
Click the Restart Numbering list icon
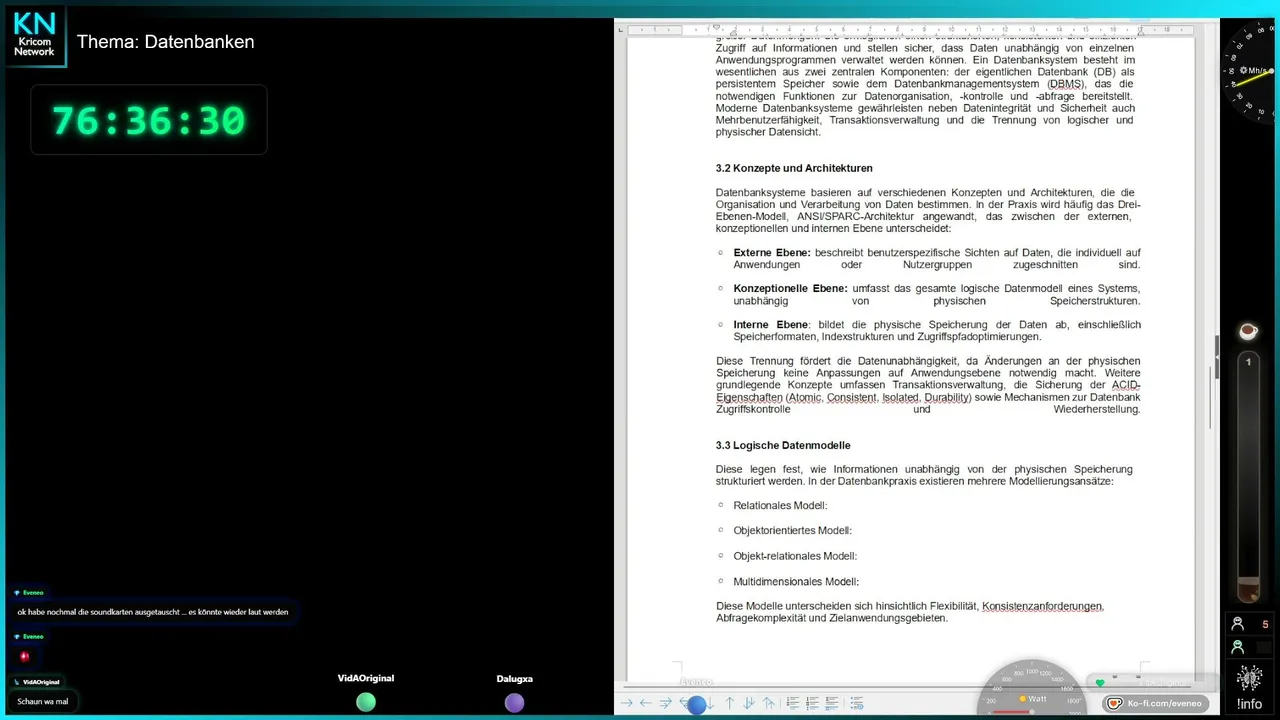812,703
